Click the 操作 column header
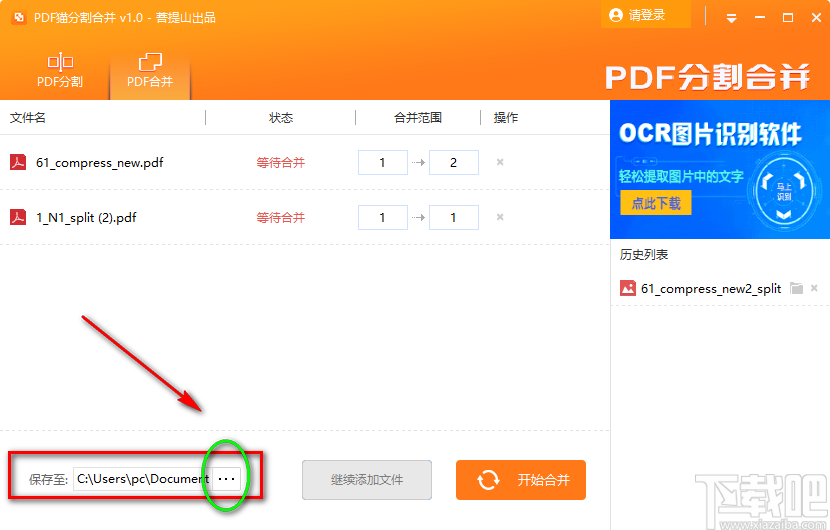Viewport: 830px width, 530px height. tap(506, 118)
